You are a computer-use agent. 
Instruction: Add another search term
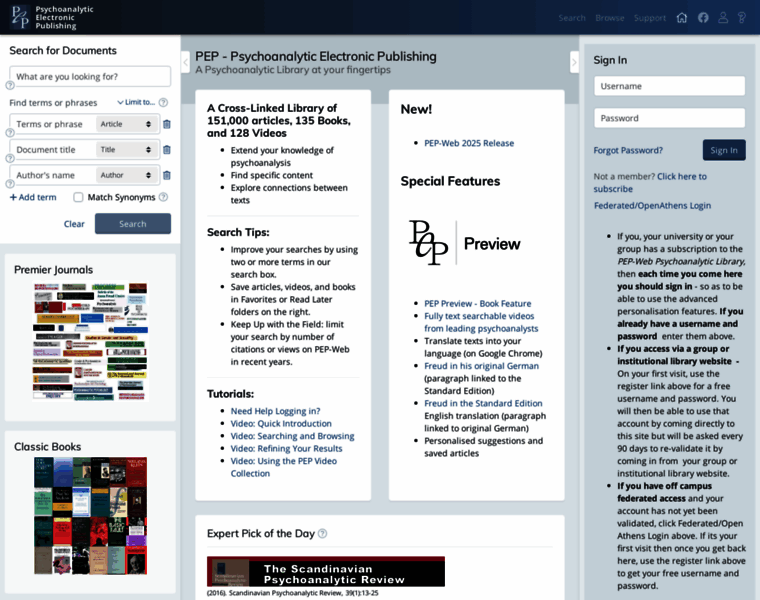coord(33,197)
